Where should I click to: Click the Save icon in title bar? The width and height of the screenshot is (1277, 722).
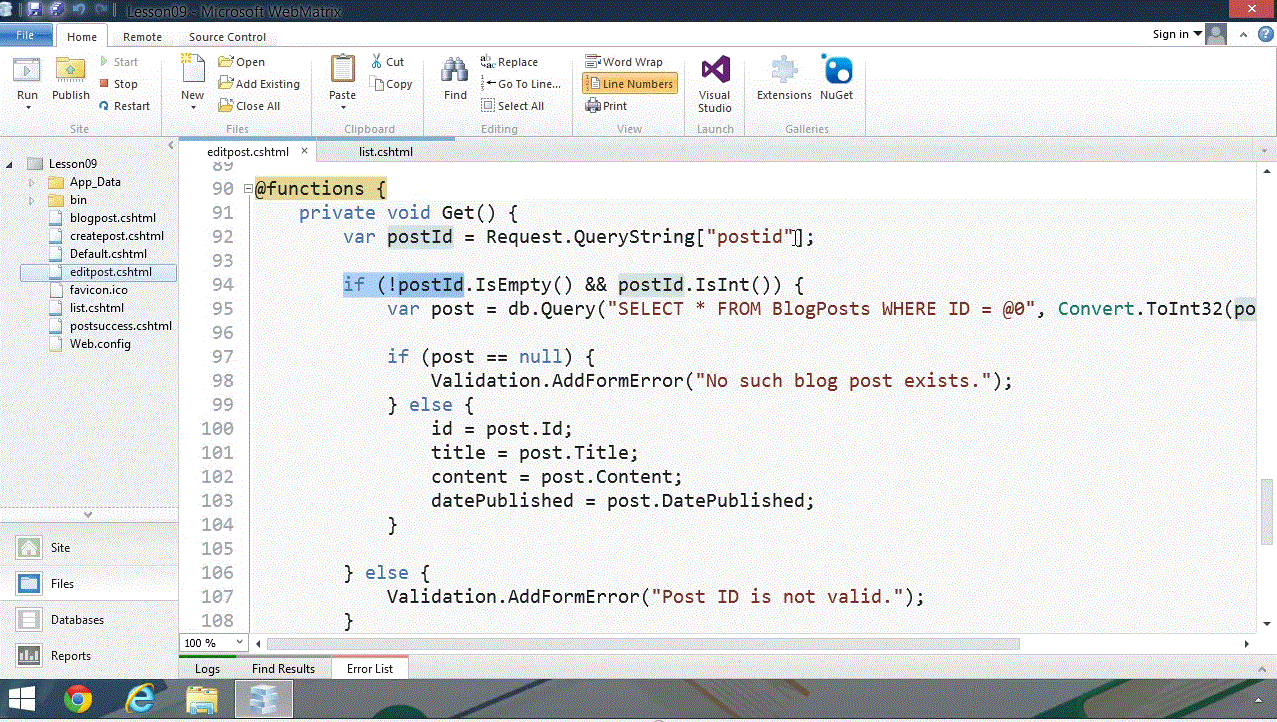click(34, 9)
